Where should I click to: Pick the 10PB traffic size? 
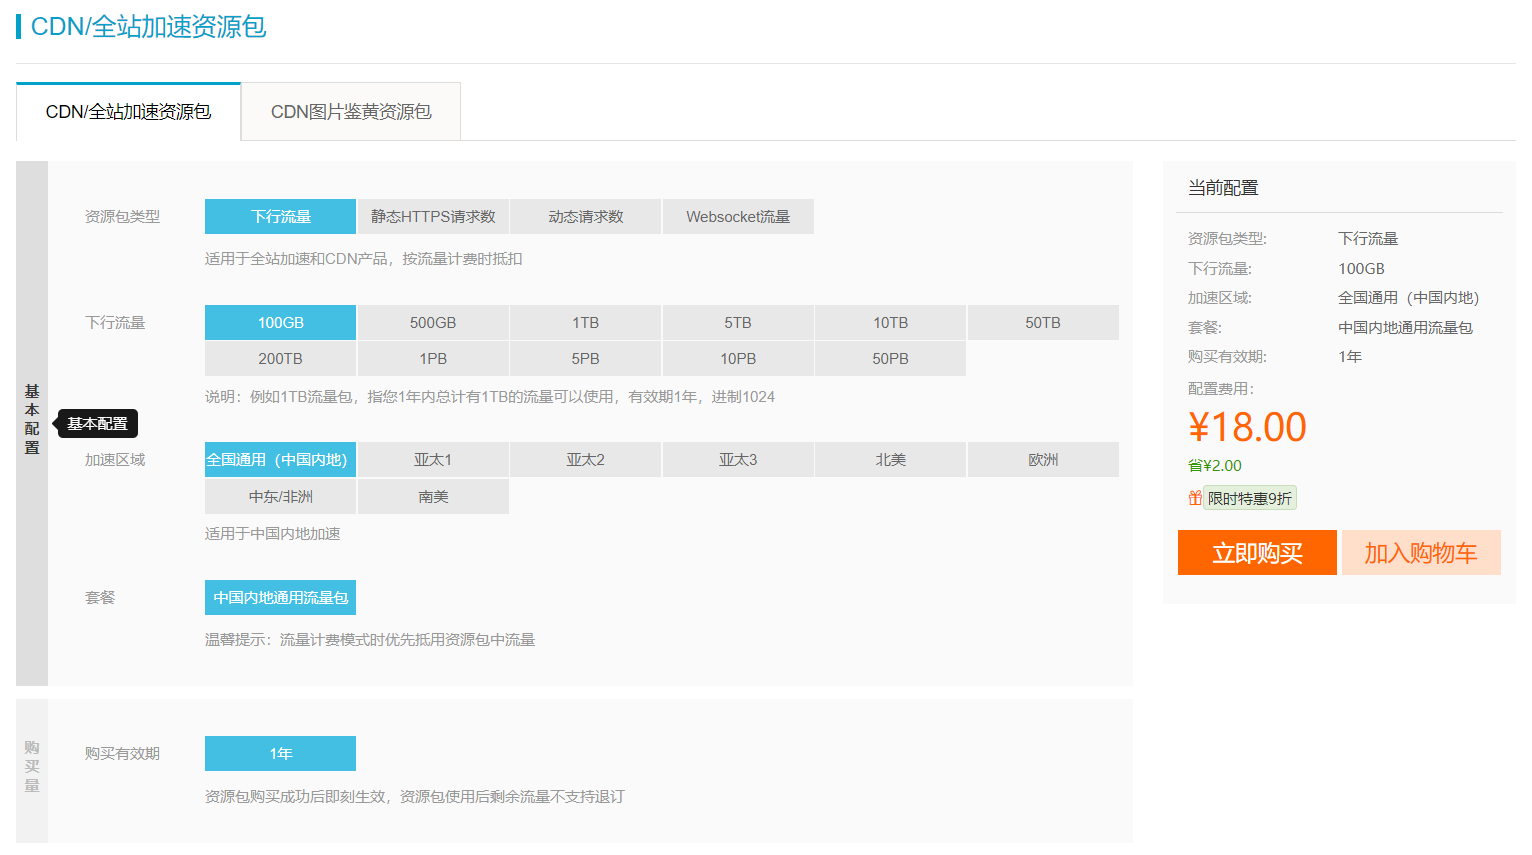[738, 359]
